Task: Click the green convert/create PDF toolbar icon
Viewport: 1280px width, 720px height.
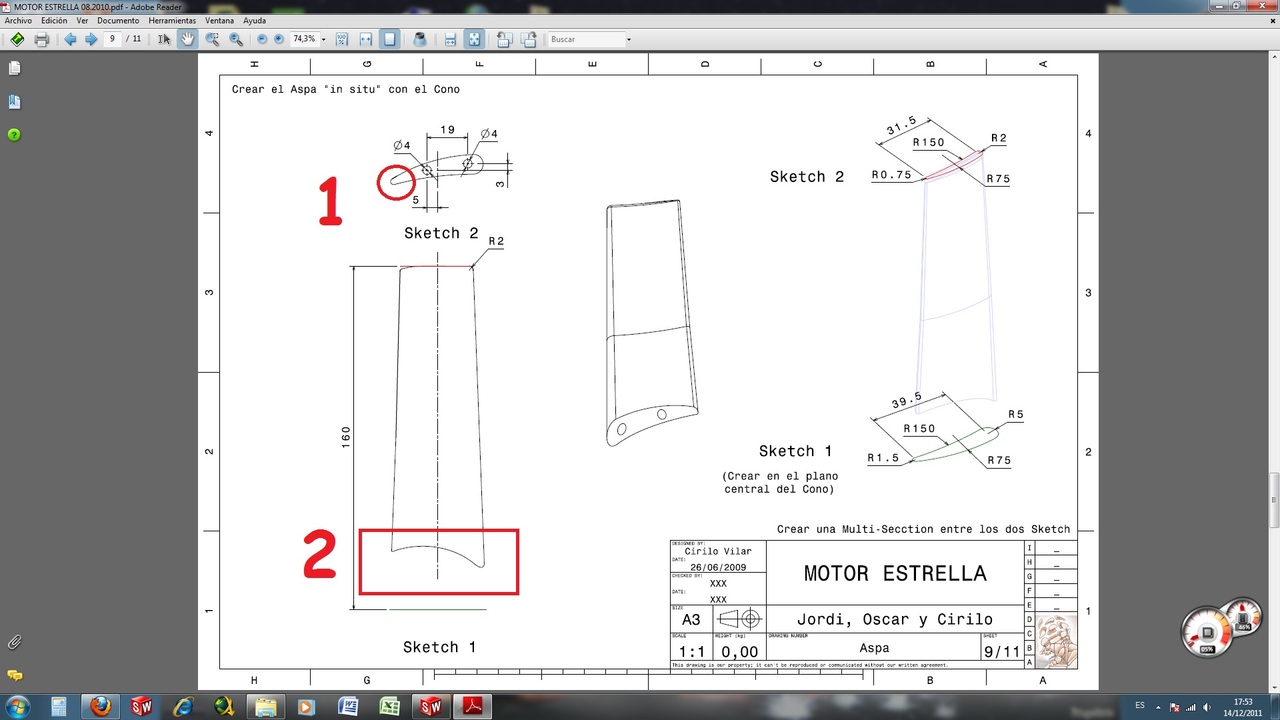Action: click(17, 39)
